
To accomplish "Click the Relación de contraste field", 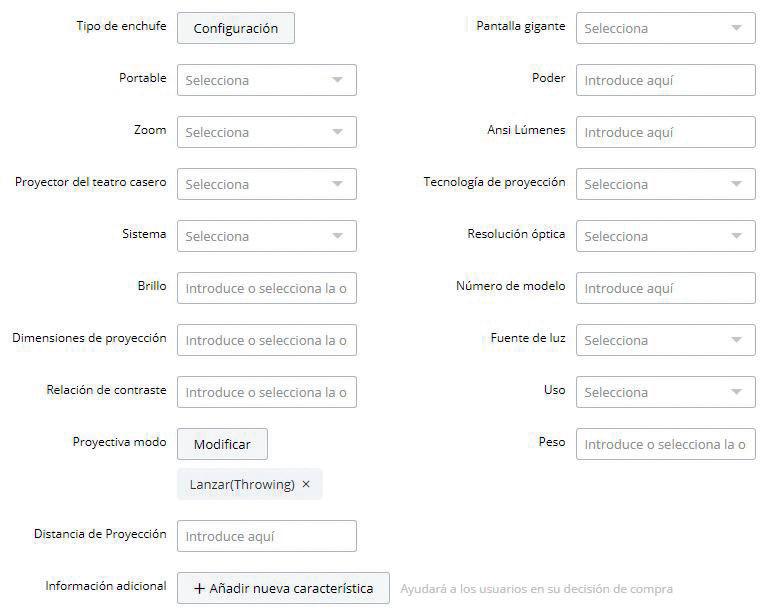I will click(x=266, y=392).
